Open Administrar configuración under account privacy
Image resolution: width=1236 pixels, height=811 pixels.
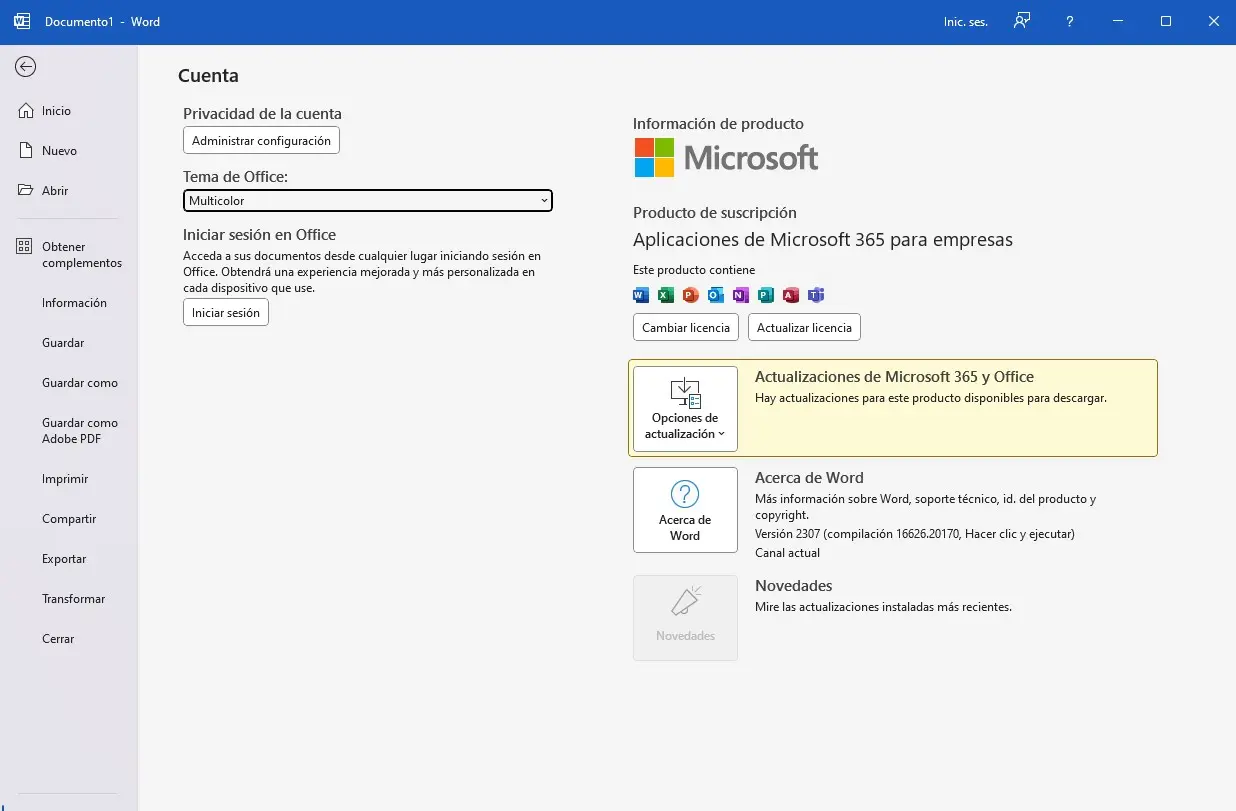click(261, 140)
